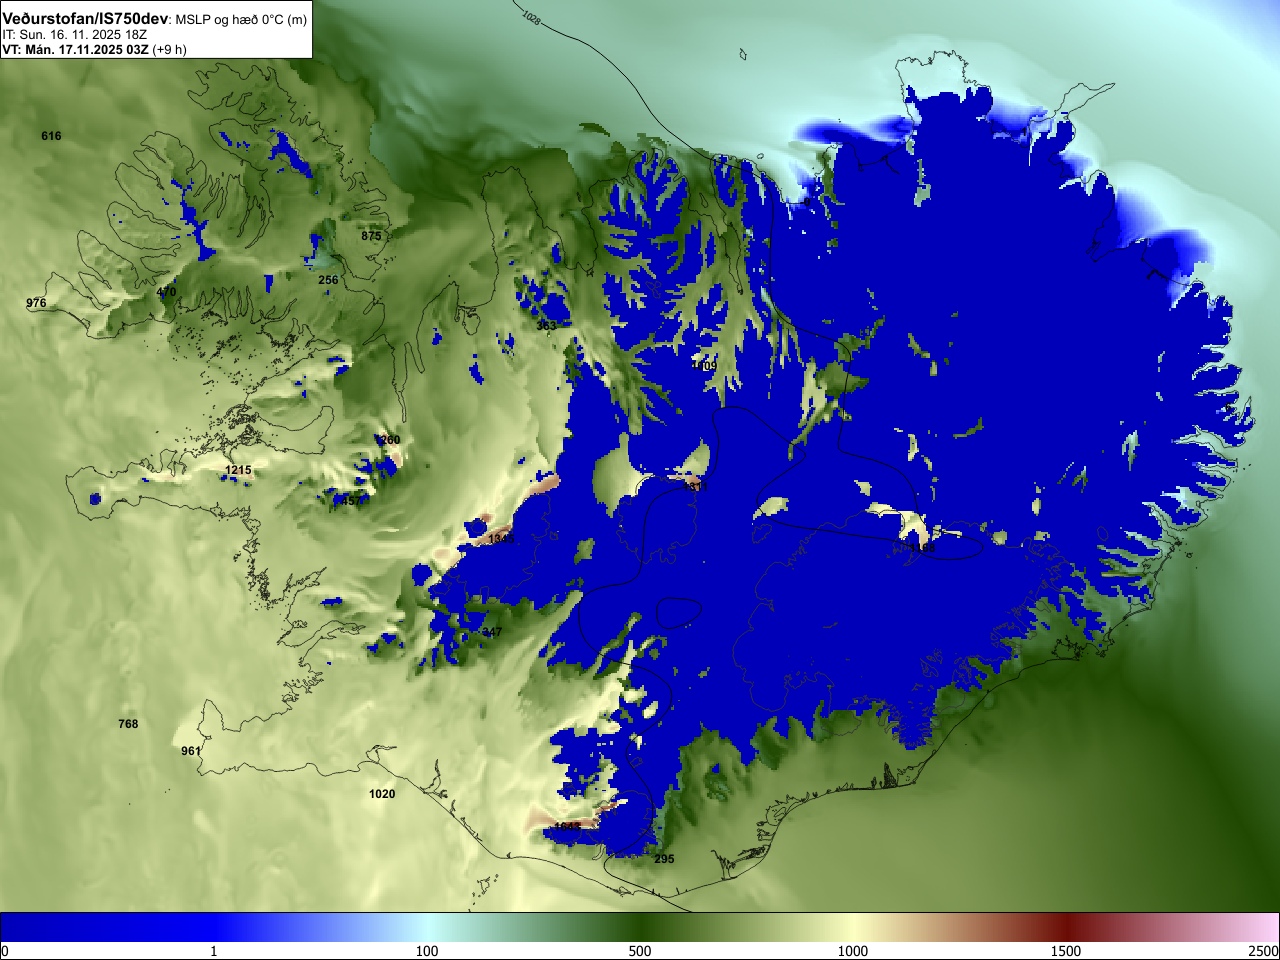Click the '(+9 h)' forecast offset text
1280x960 pixels.
(169, 49)
